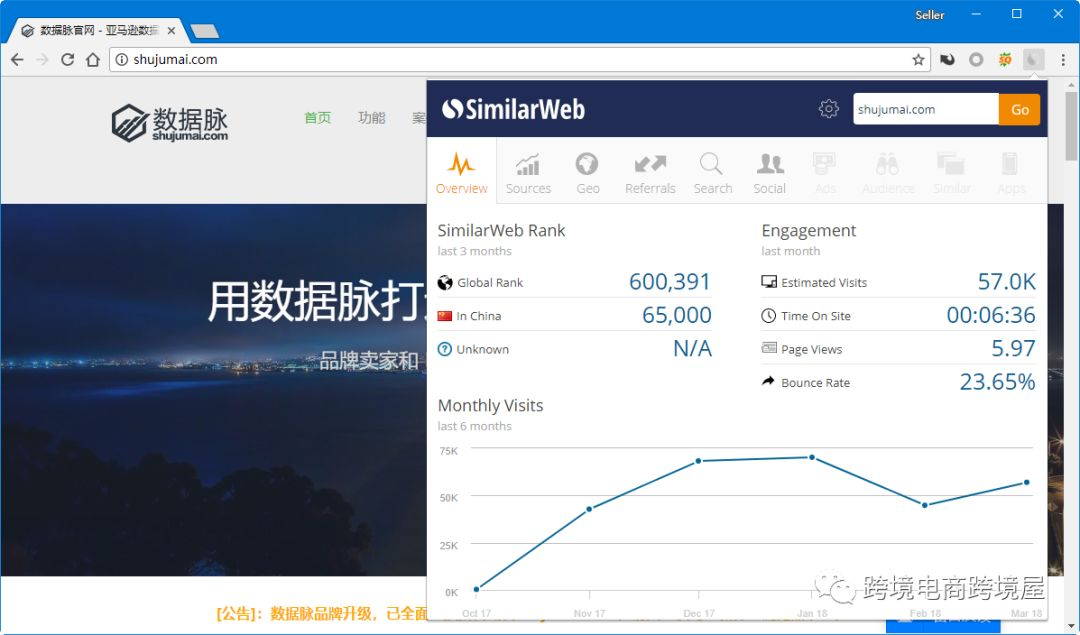This screenshot has height=635, width=1080.
Task: Click the Feb 18 data point on chart
Action: point(924,505)
